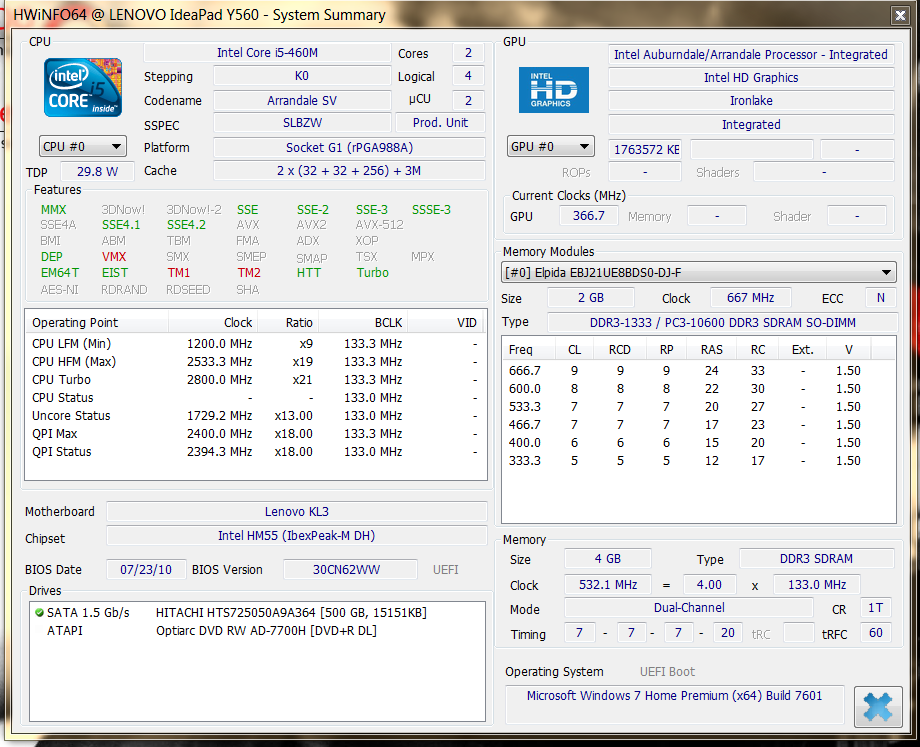
Task: Click the Logical processor count value
Action: click(468, 76)
